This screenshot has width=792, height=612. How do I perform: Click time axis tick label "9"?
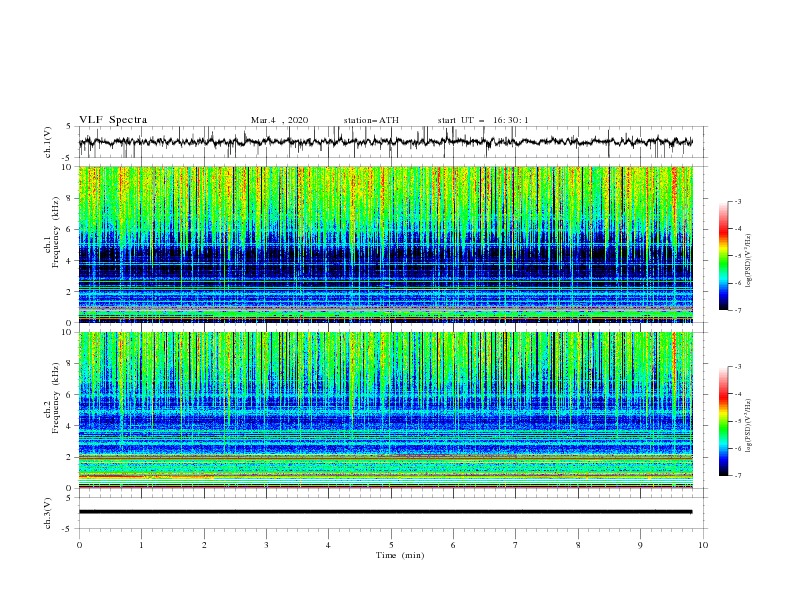(640, 545)
